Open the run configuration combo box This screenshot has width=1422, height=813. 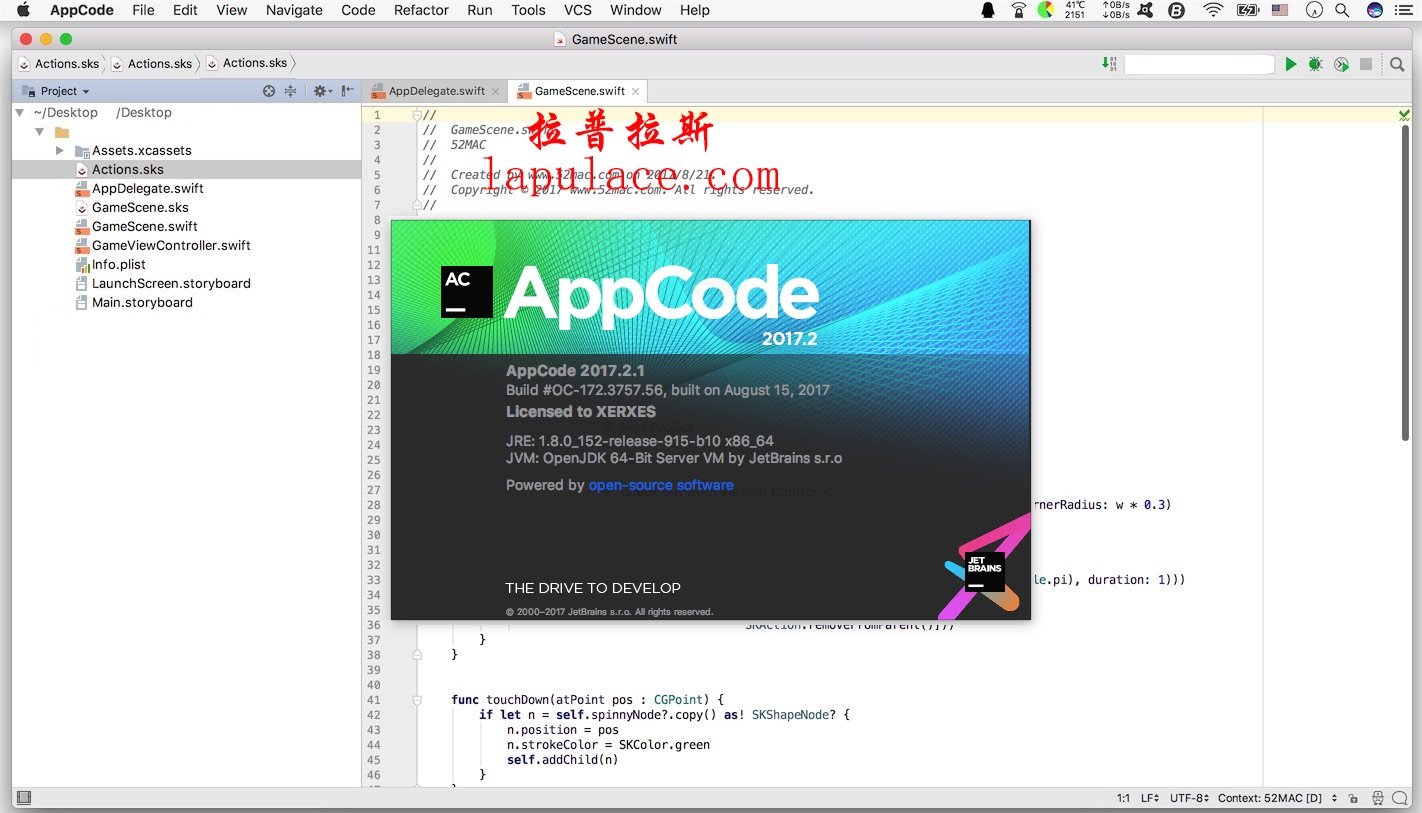click(1199, 64)
